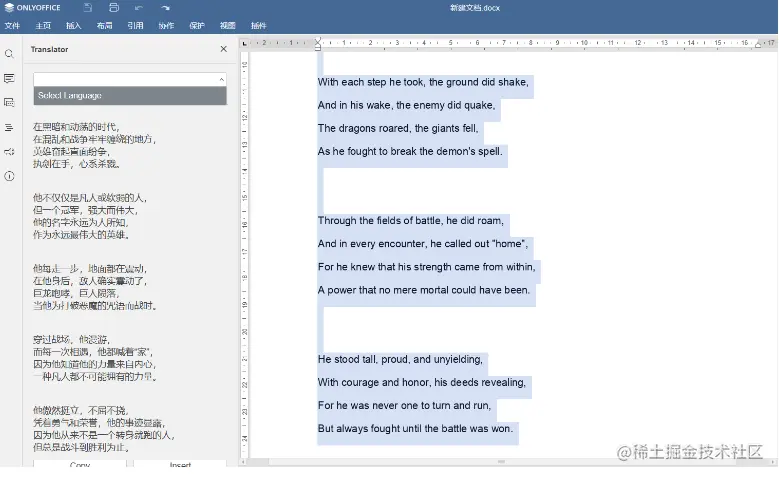779x477 pixels.
Task: Open the Search panel in left sidebar
Action: [x=9, y=54]
